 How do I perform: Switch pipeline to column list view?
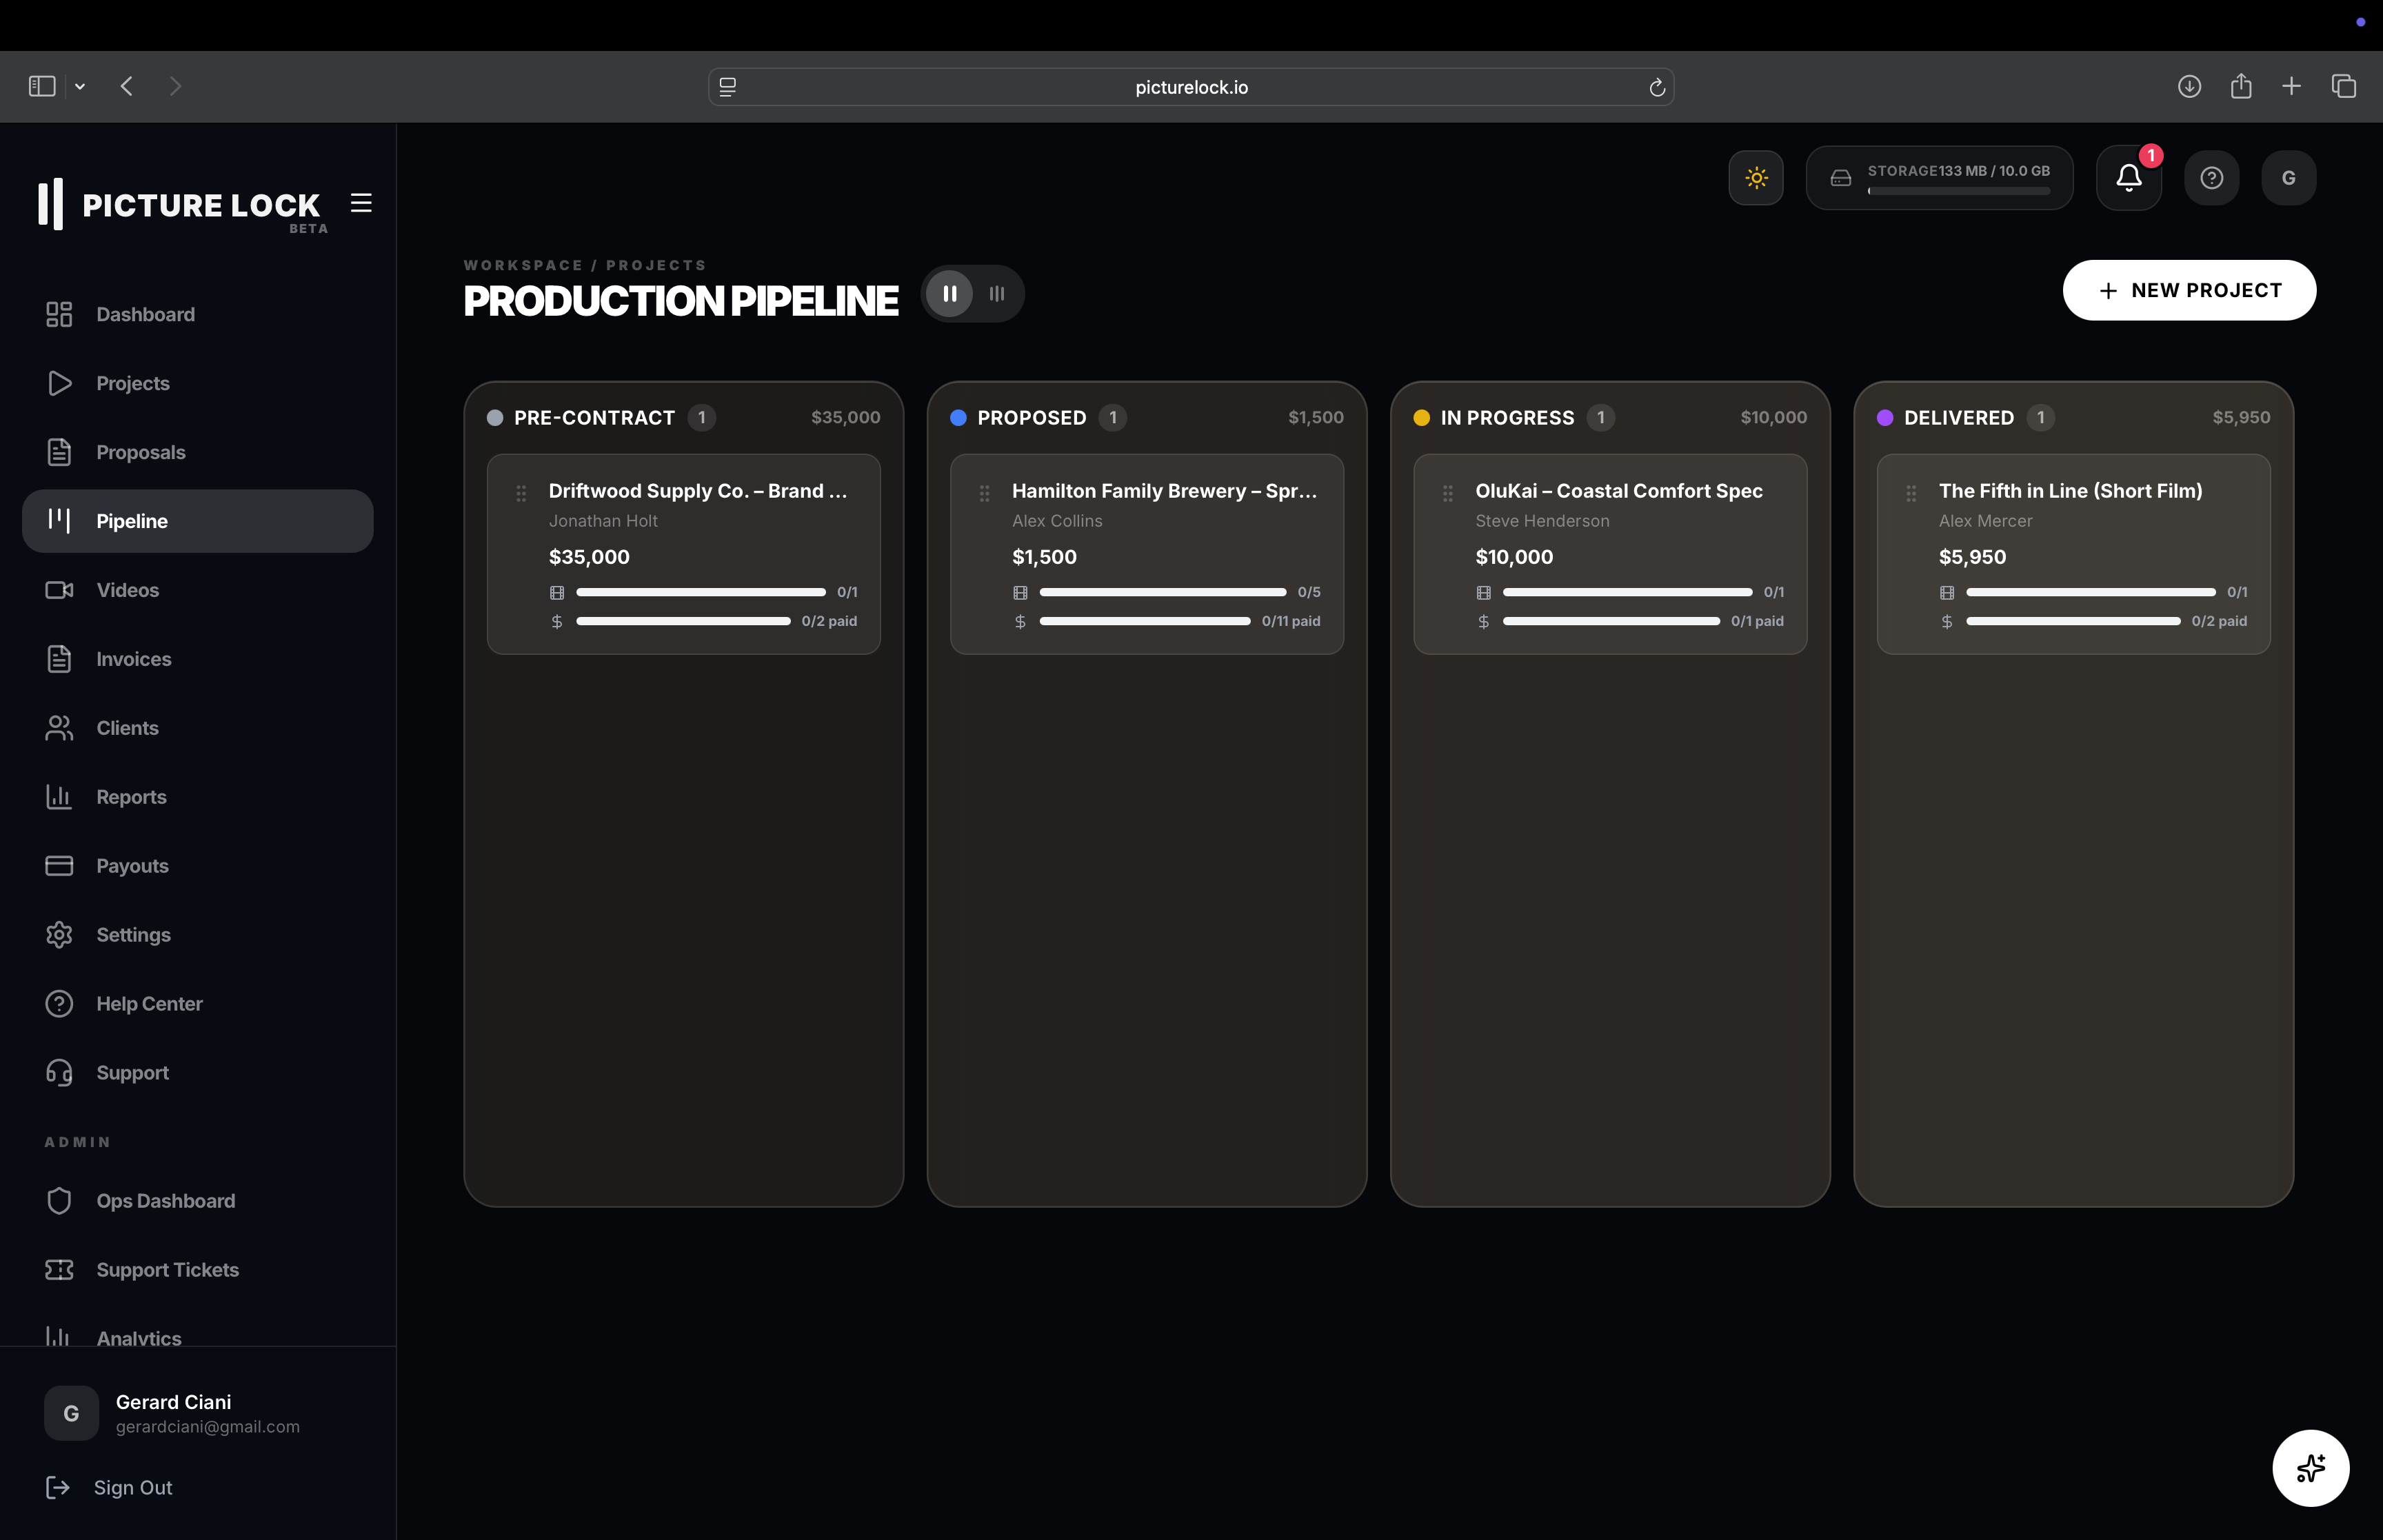point(996,293)
